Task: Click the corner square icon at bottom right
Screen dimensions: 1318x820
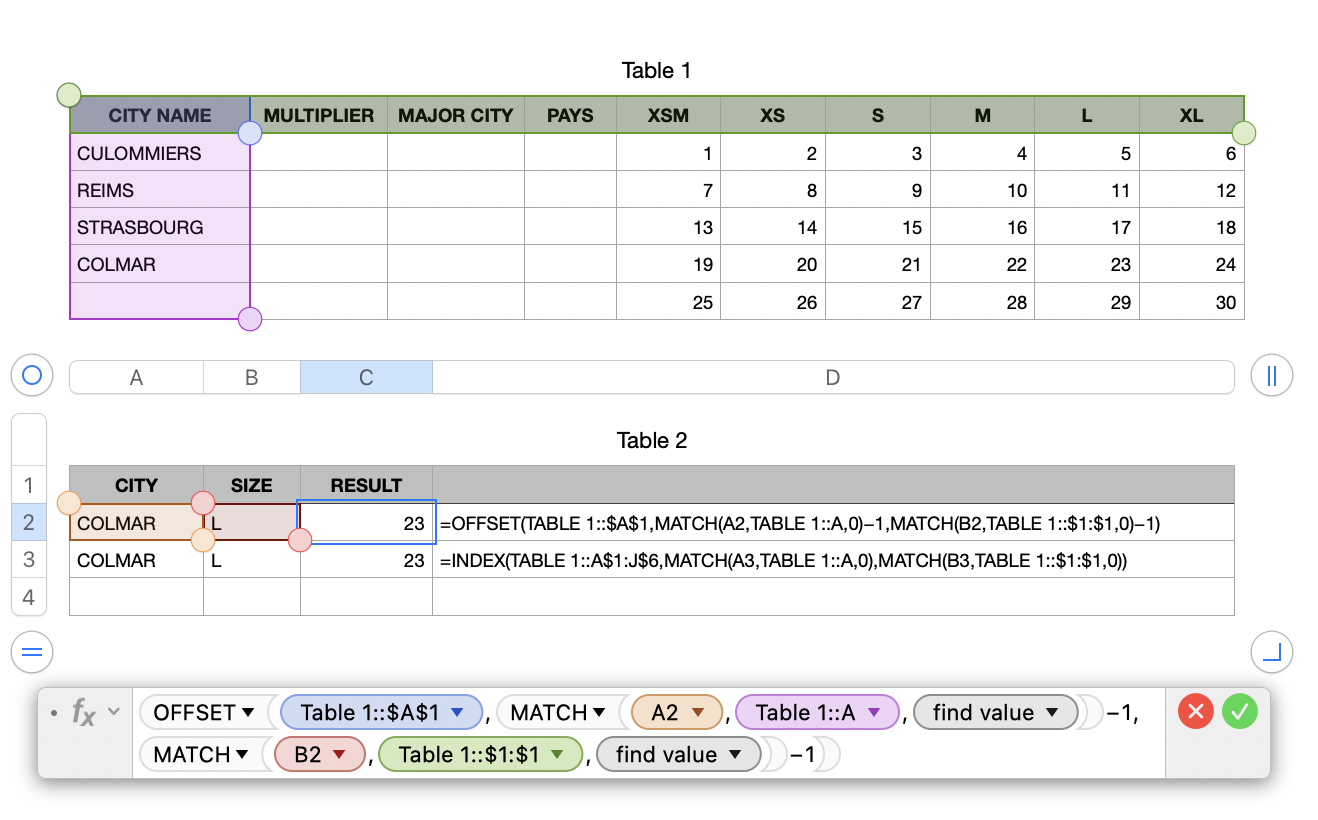Action: (1271, 652)
